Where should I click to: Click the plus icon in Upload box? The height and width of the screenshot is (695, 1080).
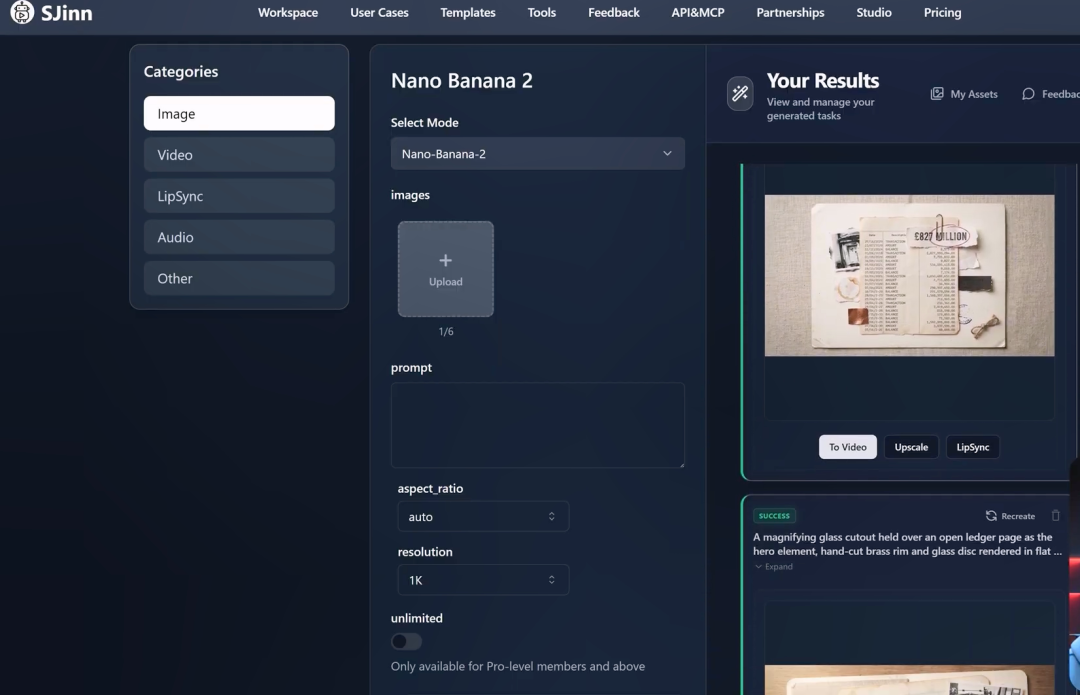pos(446,260)
